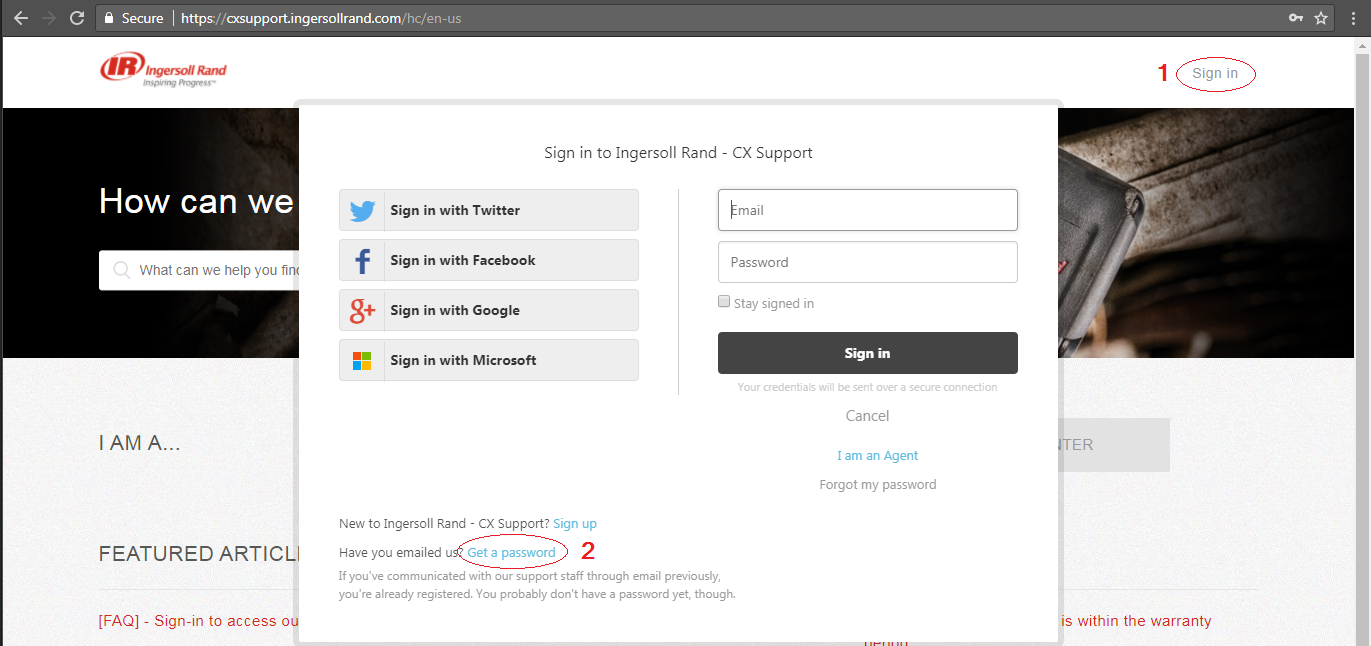Open the Sign up link

click(575, 524)
